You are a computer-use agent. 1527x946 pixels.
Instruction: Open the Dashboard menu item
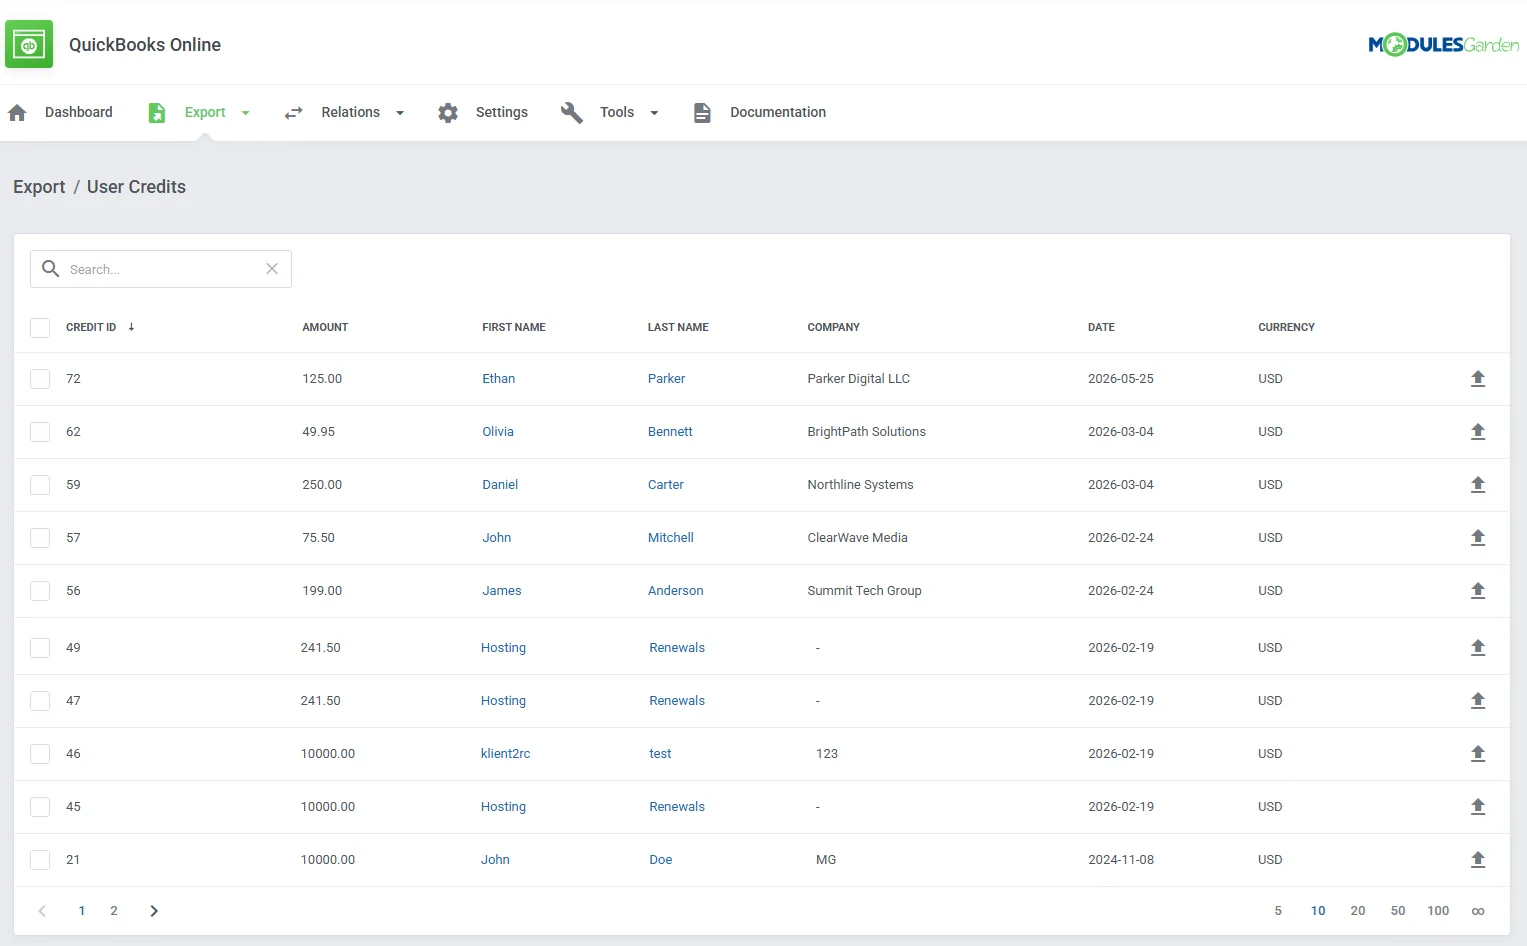[x=79, y=113]
